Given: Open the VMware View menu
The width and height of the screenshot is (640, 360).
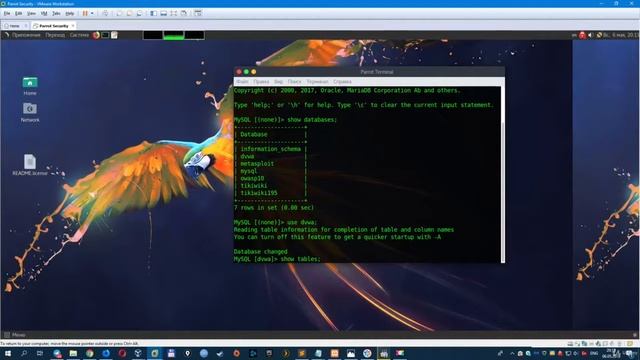Looking at the screenshot, I should 31,13.
